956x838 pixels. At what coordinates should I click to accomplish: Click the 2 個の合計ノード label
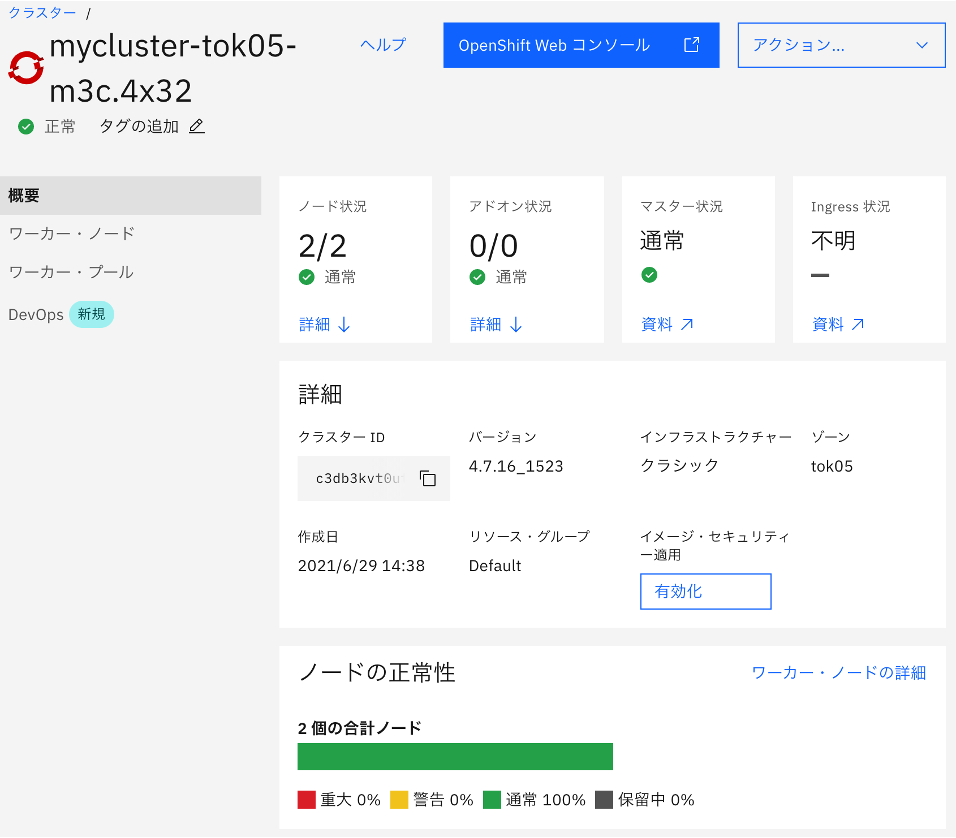[360, 728]
